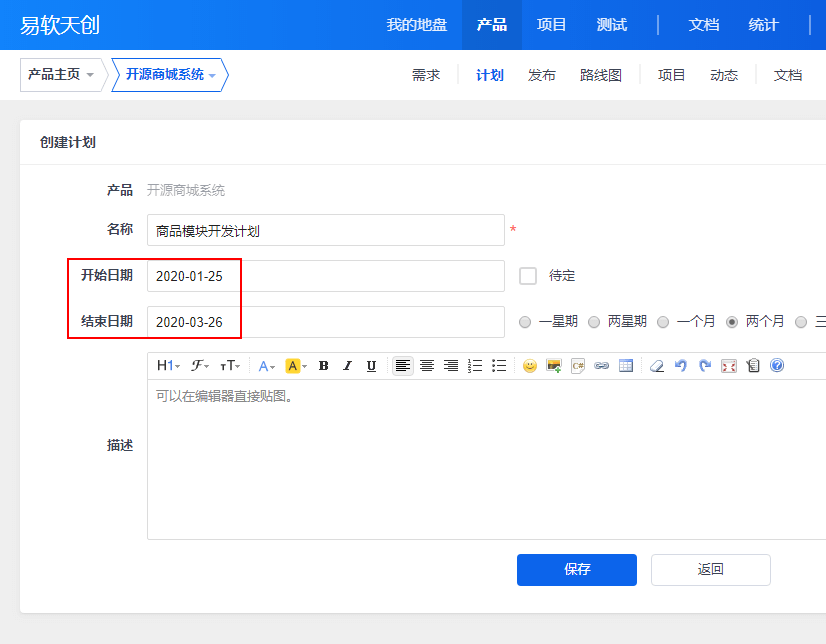Insert an image into the description

click(x=554, y=366)
